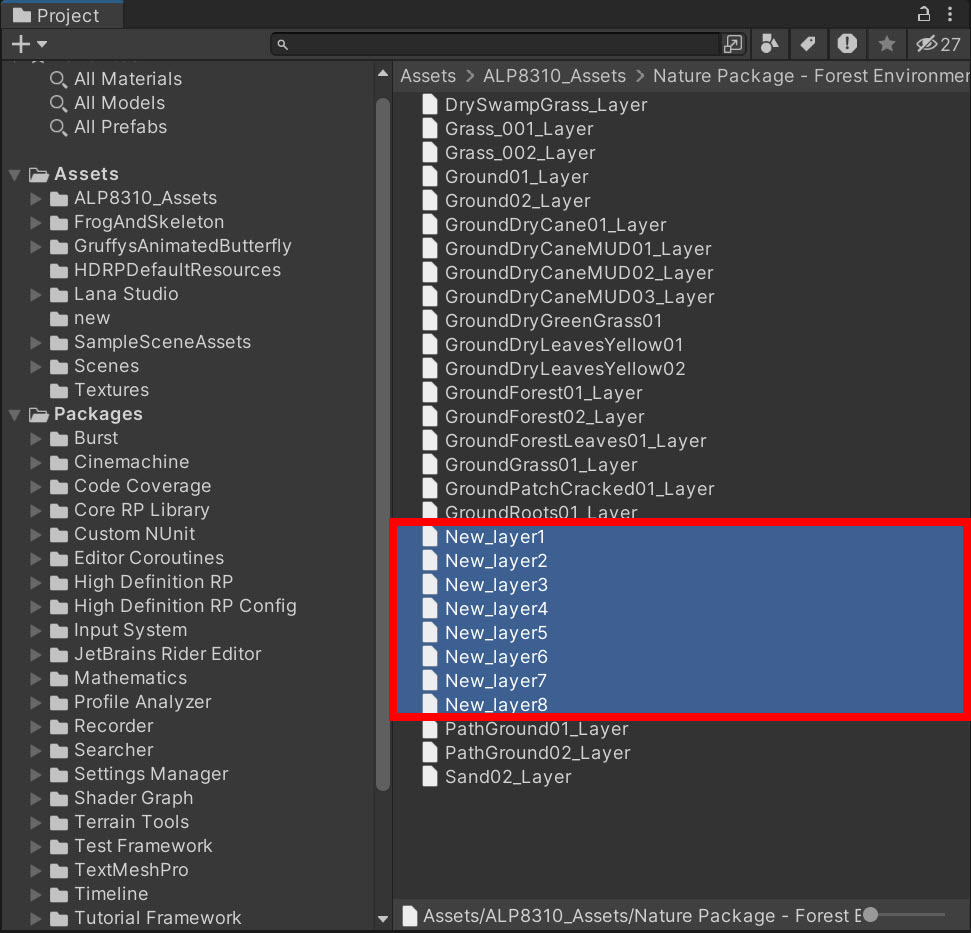The image size is (971, 933).
Task: Select the Code Coverage package folder
Action: click(130, 487)
